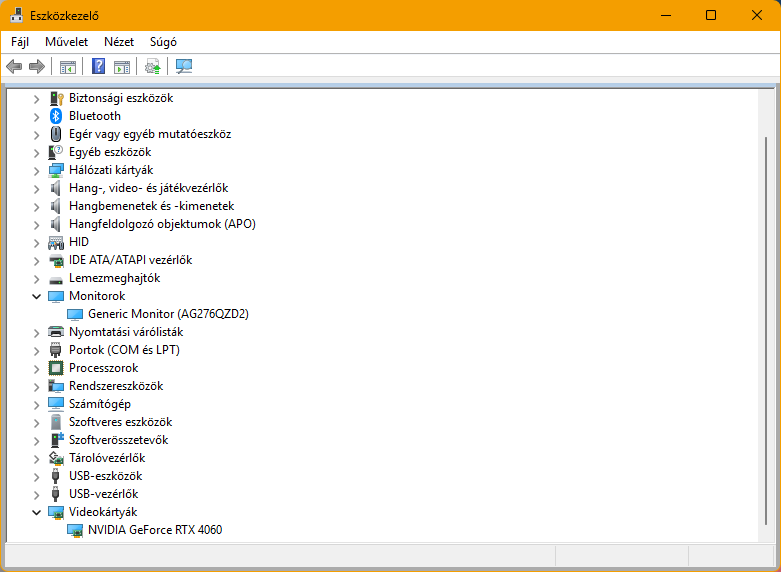Collapse the Videokártyák category
The image size is (781, 572).
(37, 512)
